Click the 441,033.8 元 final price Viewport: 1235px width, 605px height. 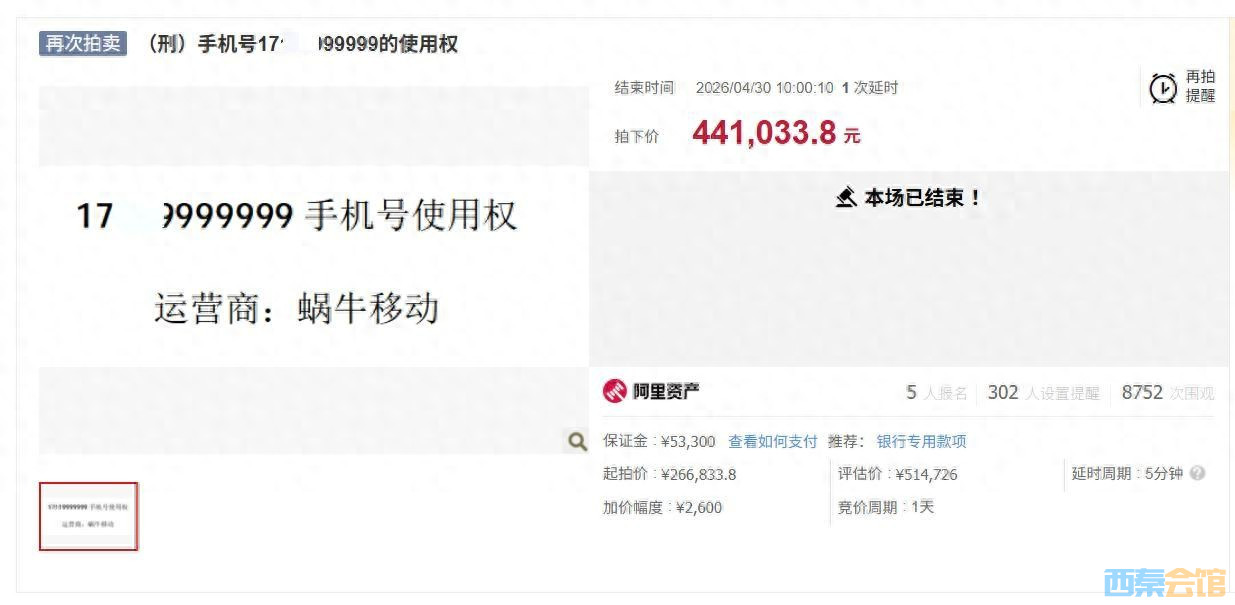click(x=776, y=133)
